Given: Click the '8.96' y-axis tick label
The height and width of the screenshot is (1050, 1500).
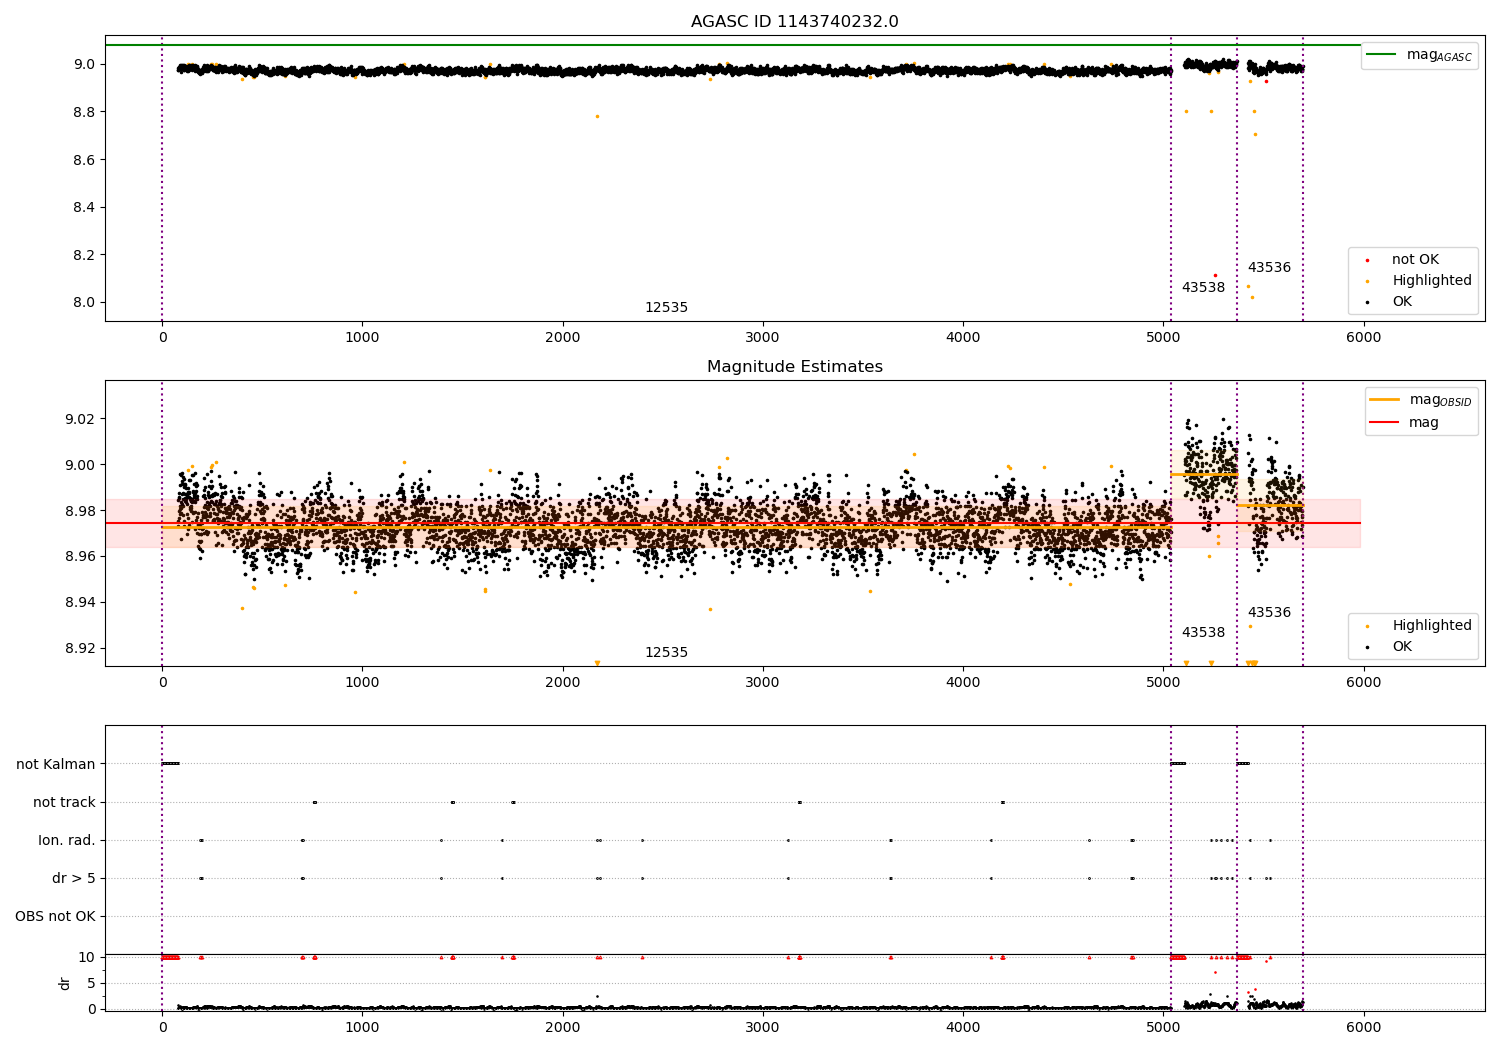Looking at the screenshot, I should click(79, 557).
